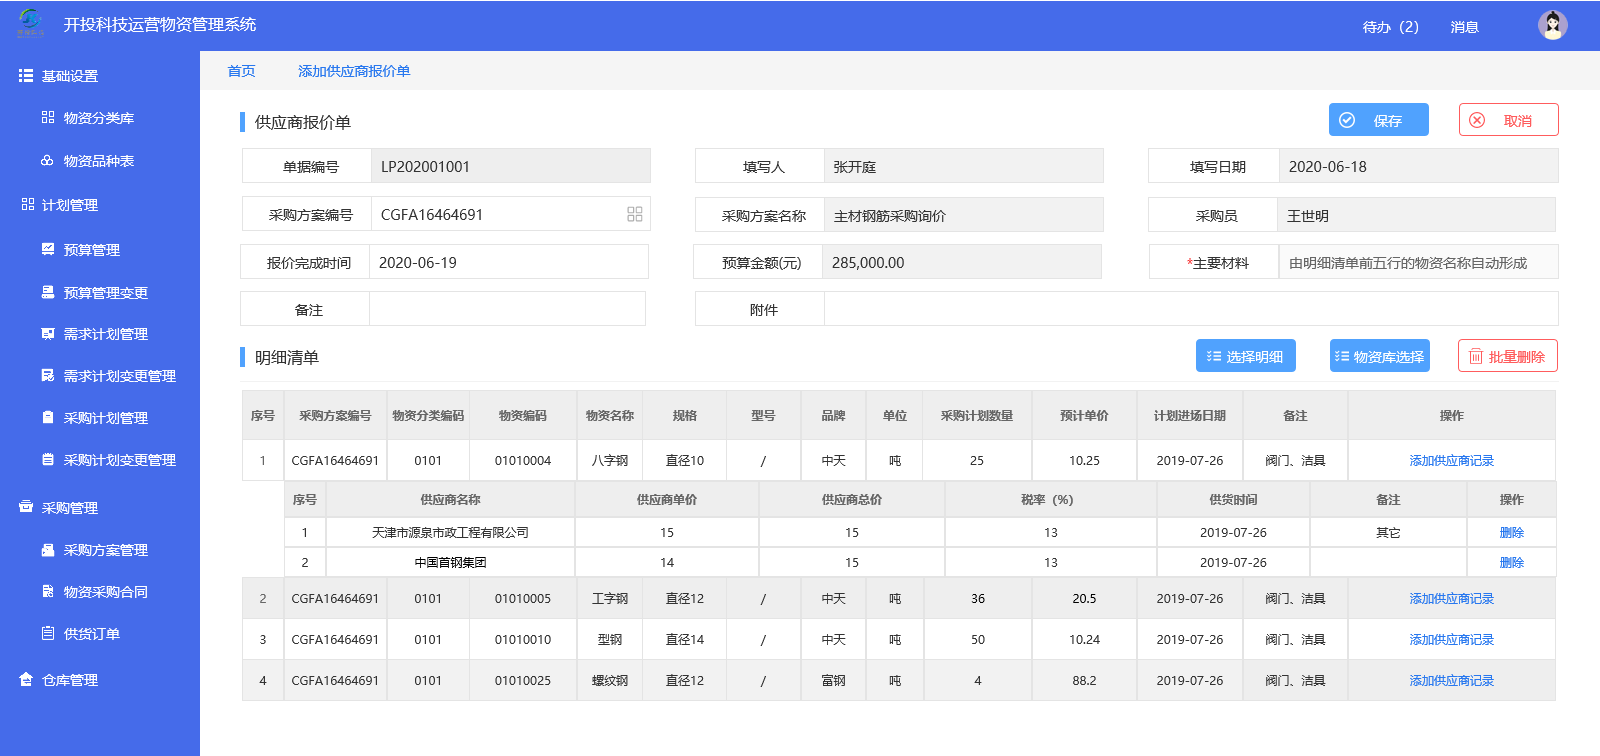1600x756 pixels.
Task: Open the user avatar profile
Action: tap(1552, 25)
